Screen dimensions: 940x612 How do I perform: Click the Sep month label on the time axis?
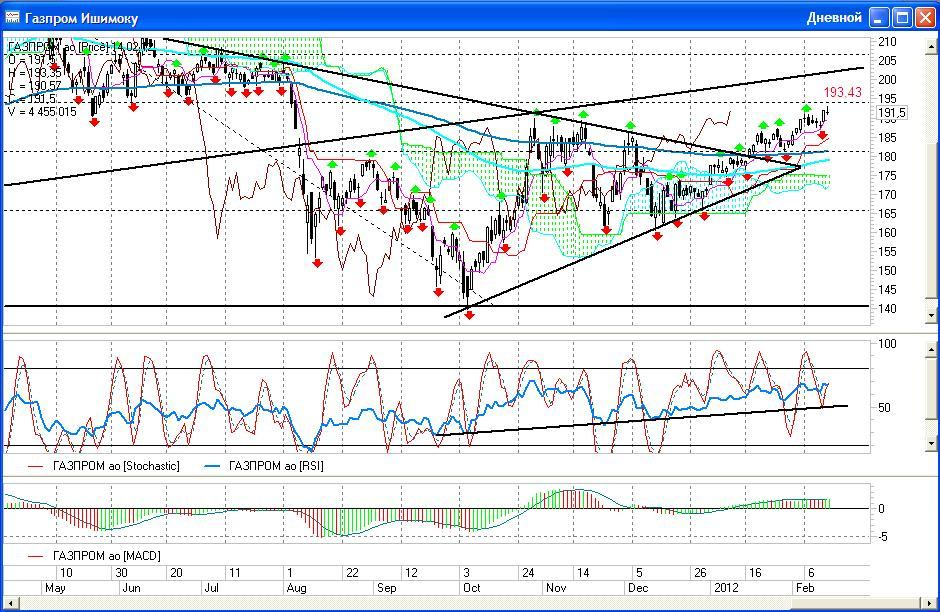click(x=387, y=588)
